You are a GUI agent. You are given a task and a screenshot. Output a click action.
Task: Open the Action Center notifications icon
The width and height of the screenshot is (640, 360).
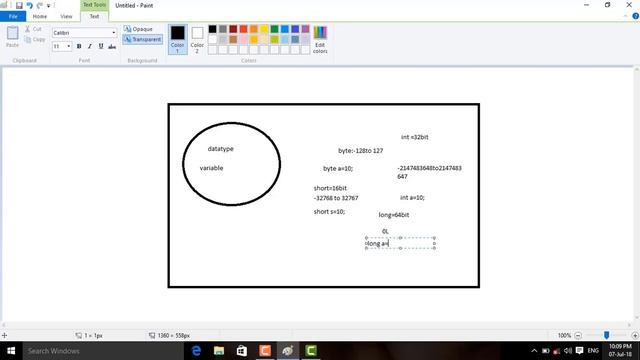coord(579,351)
